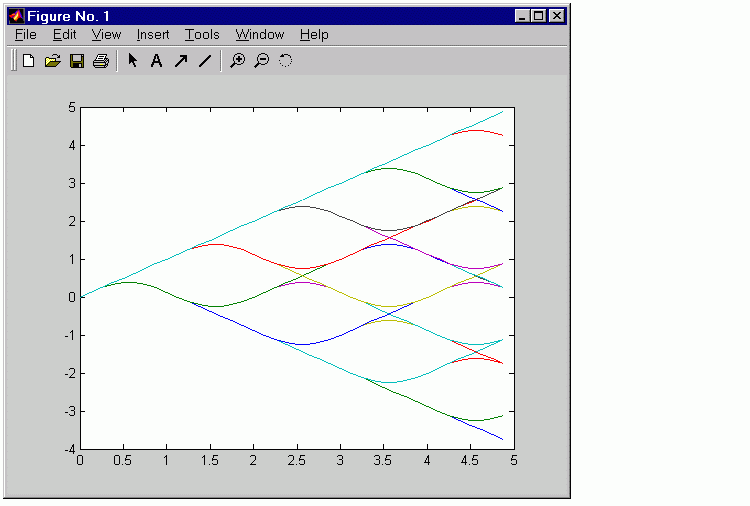Toggle Zoom Out magnifier mode

click(x=261, y=61)
